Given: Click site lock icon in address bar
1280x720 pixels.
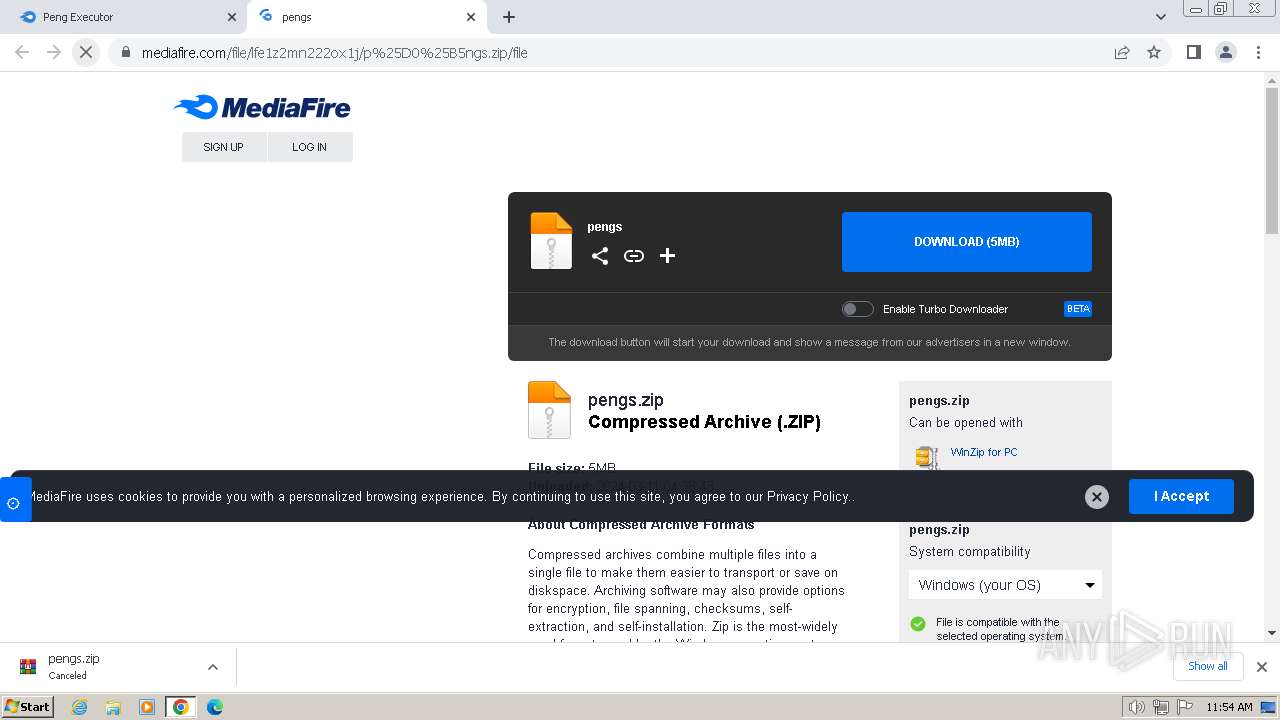Looking at the screenshot, I should tap(125, 52).
